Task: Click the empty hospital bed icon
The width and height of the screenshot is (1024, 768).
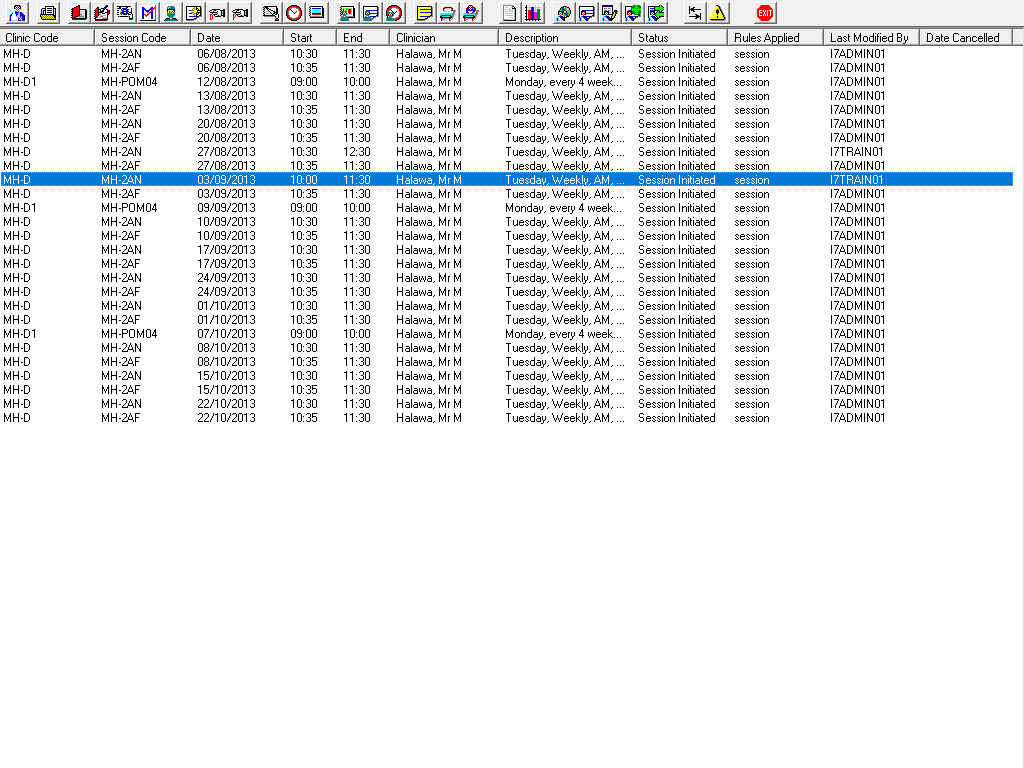Action: pyautogui.click(x=447, y=12)
